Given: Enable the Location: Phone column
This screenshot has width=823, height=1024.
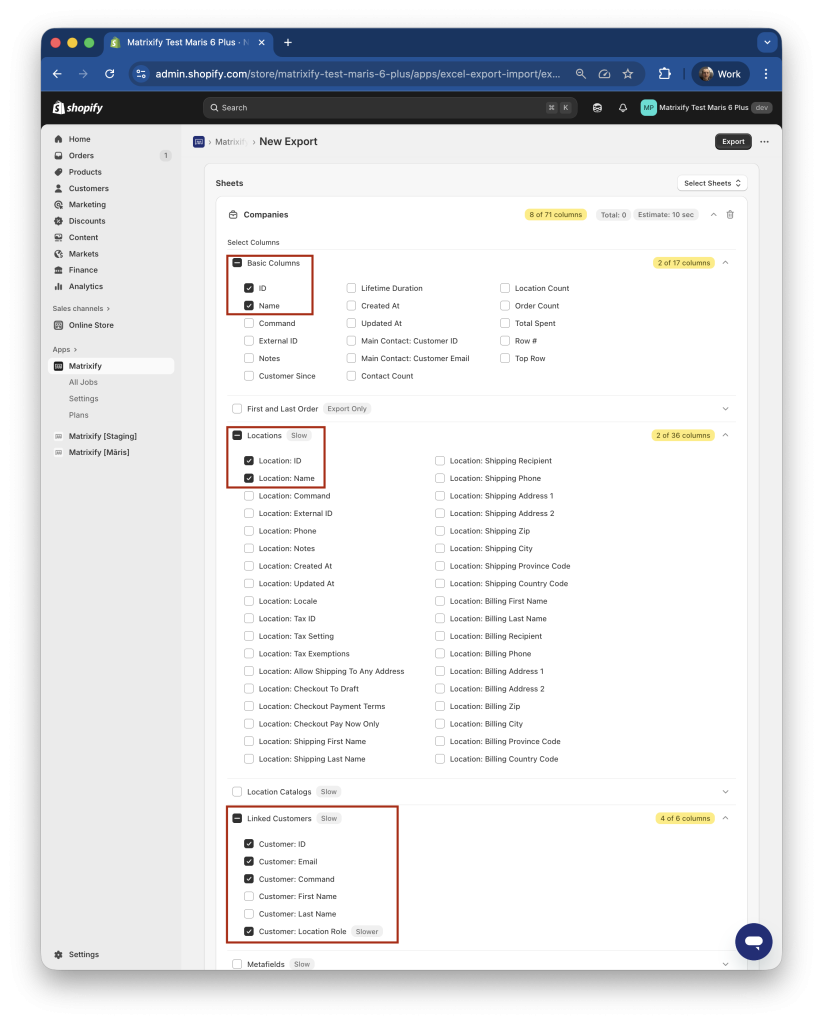Looking at the screenshot, I should click(x=248, y=530).
